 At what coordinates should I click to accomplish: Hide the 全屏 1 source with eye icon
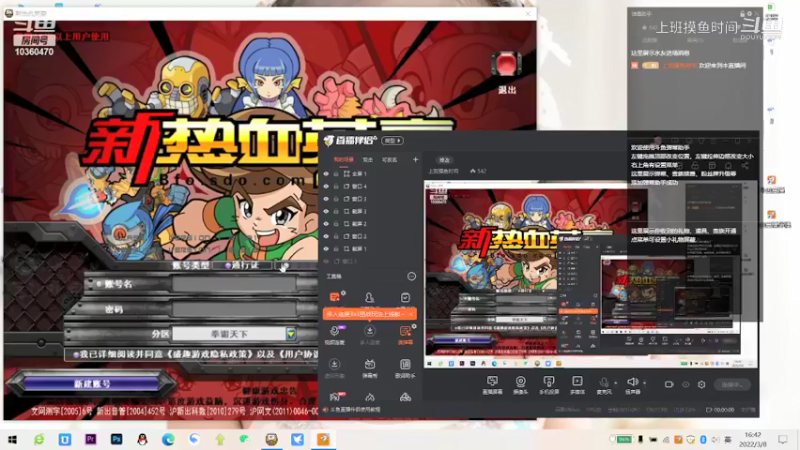point(326,174)
